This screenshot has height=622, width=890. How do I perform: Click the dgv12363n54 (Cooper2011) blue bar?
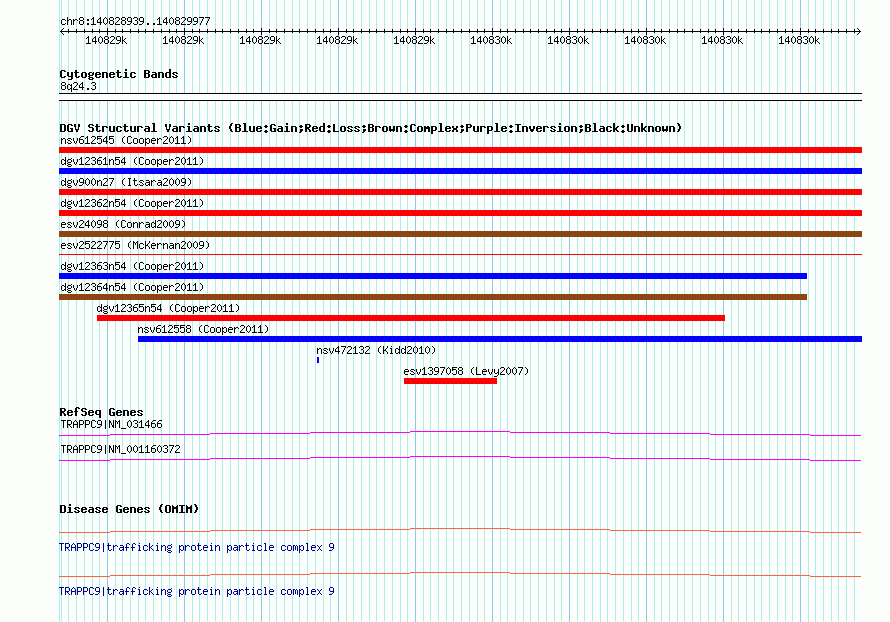pyautogui.click(x=433, y=276)
